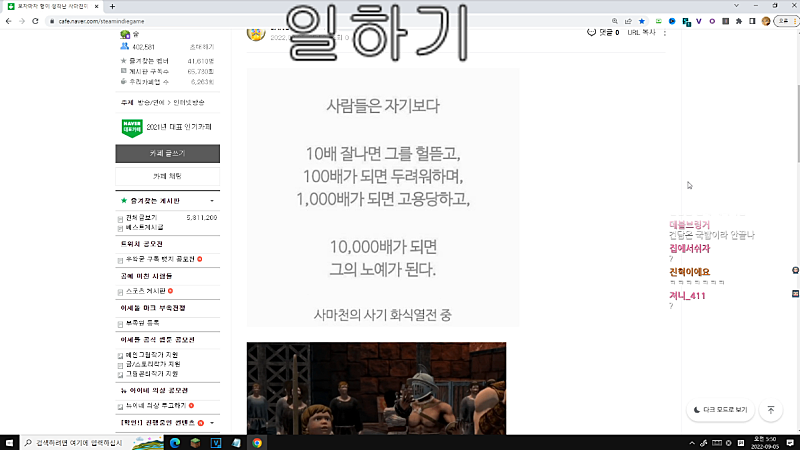Click the dark 카페 글쓰기 button
800x450 pixels.
click(x=167, y=154)
